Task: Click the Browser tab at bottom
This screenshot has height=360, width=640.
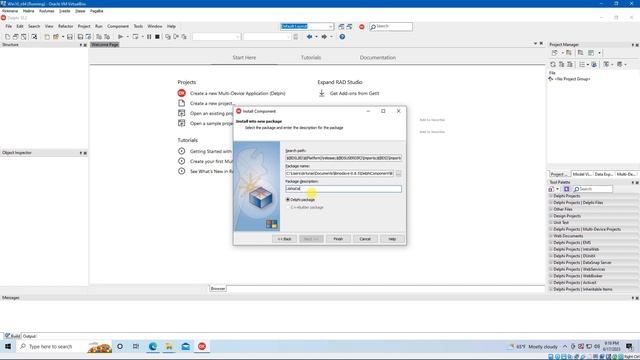Action: pos(218,289)
